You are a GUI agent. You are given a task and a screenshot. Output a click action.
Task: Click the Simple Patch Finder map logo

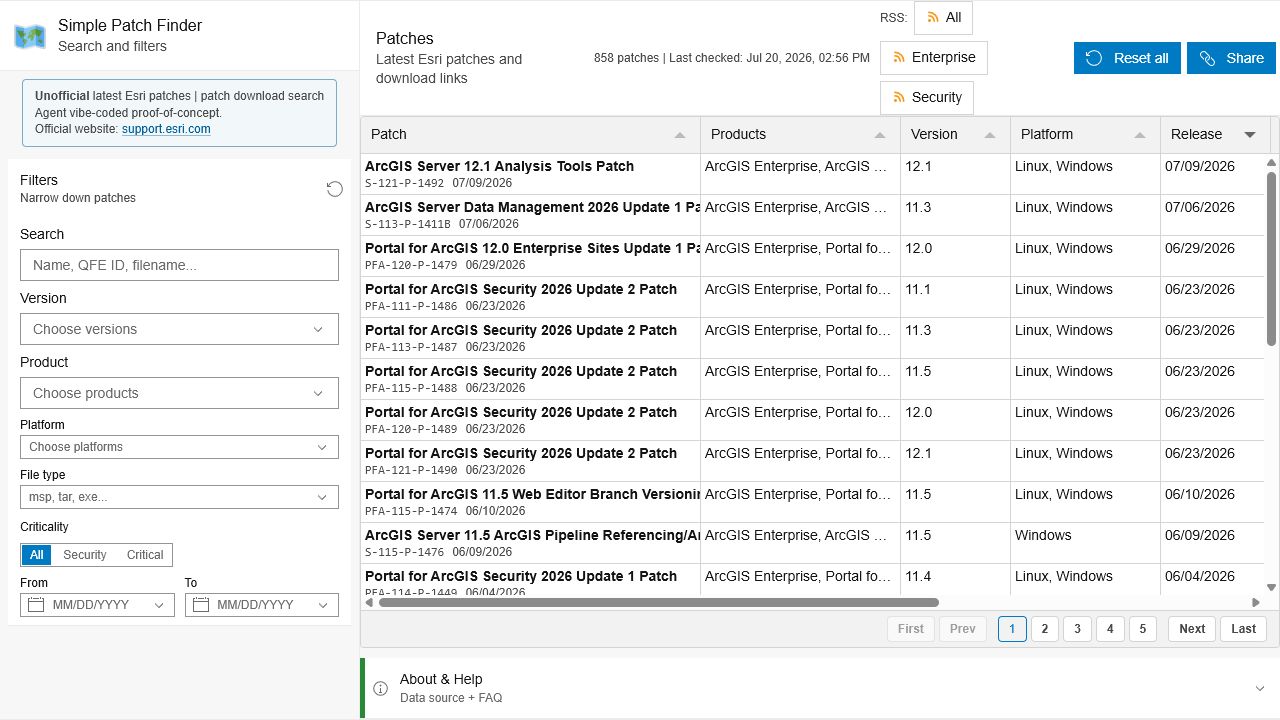pos(30,37)
